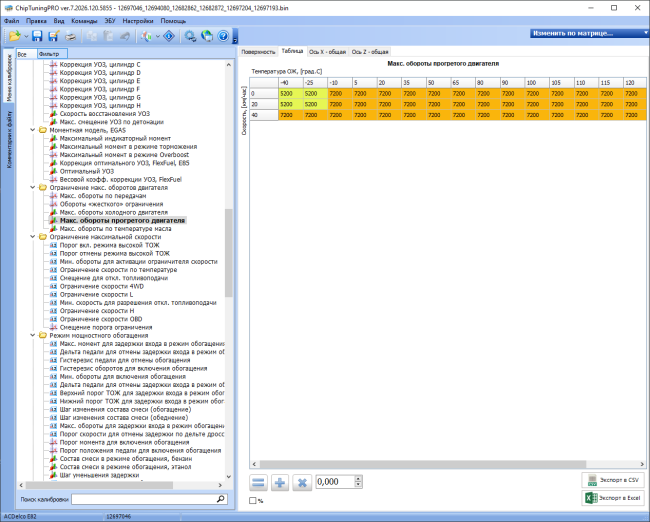The width and height of the screenshot is (650, 522).
Task: Click the equals set-value button
Action: 258,483
